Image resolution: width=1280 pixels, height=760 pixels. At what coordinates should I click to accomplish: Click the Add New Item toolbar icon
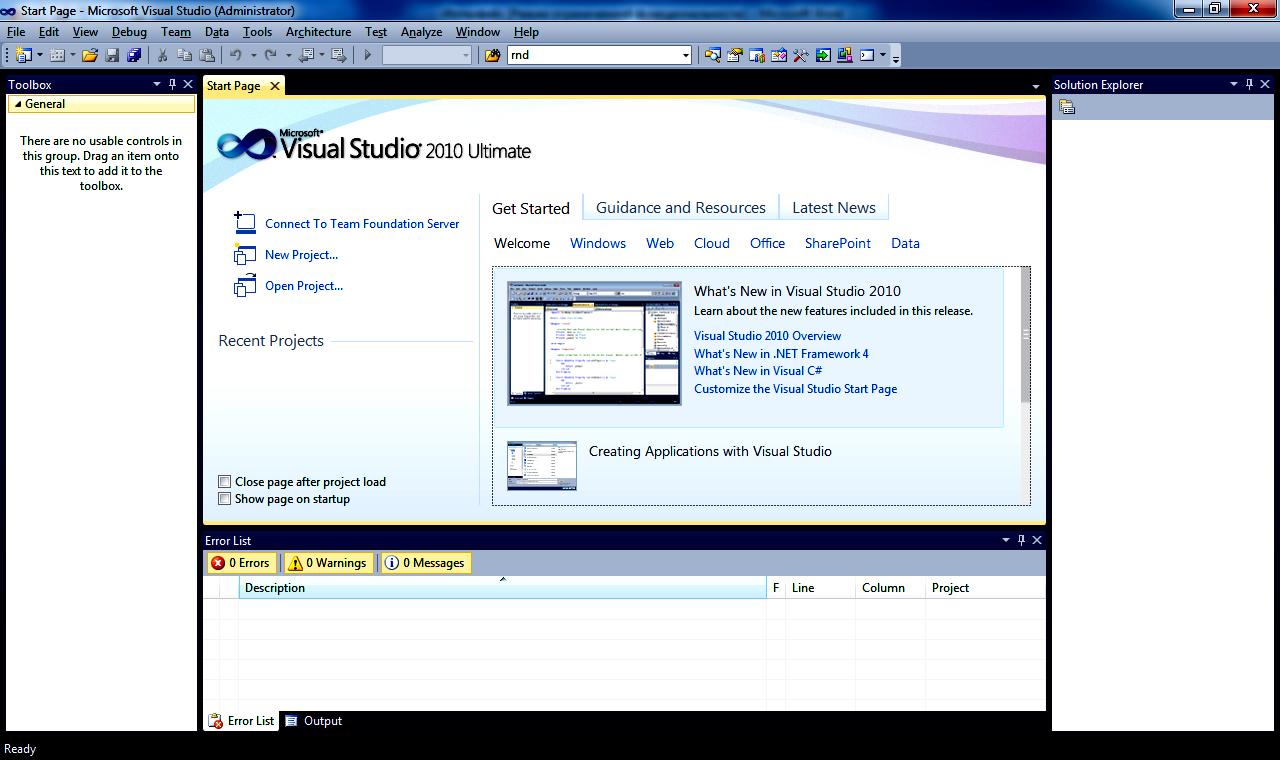[57, 55]
